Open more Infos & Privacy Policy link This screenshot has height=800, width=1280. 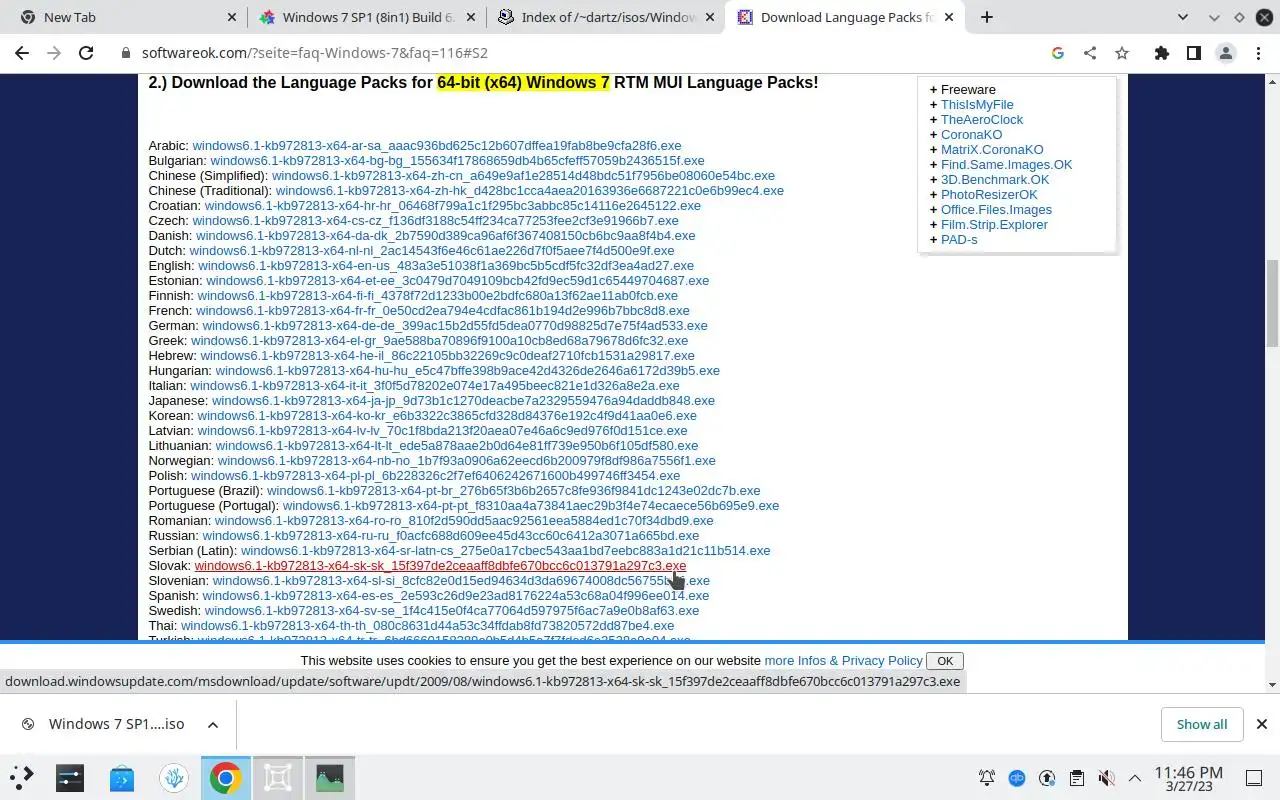(x=843, y=661)
